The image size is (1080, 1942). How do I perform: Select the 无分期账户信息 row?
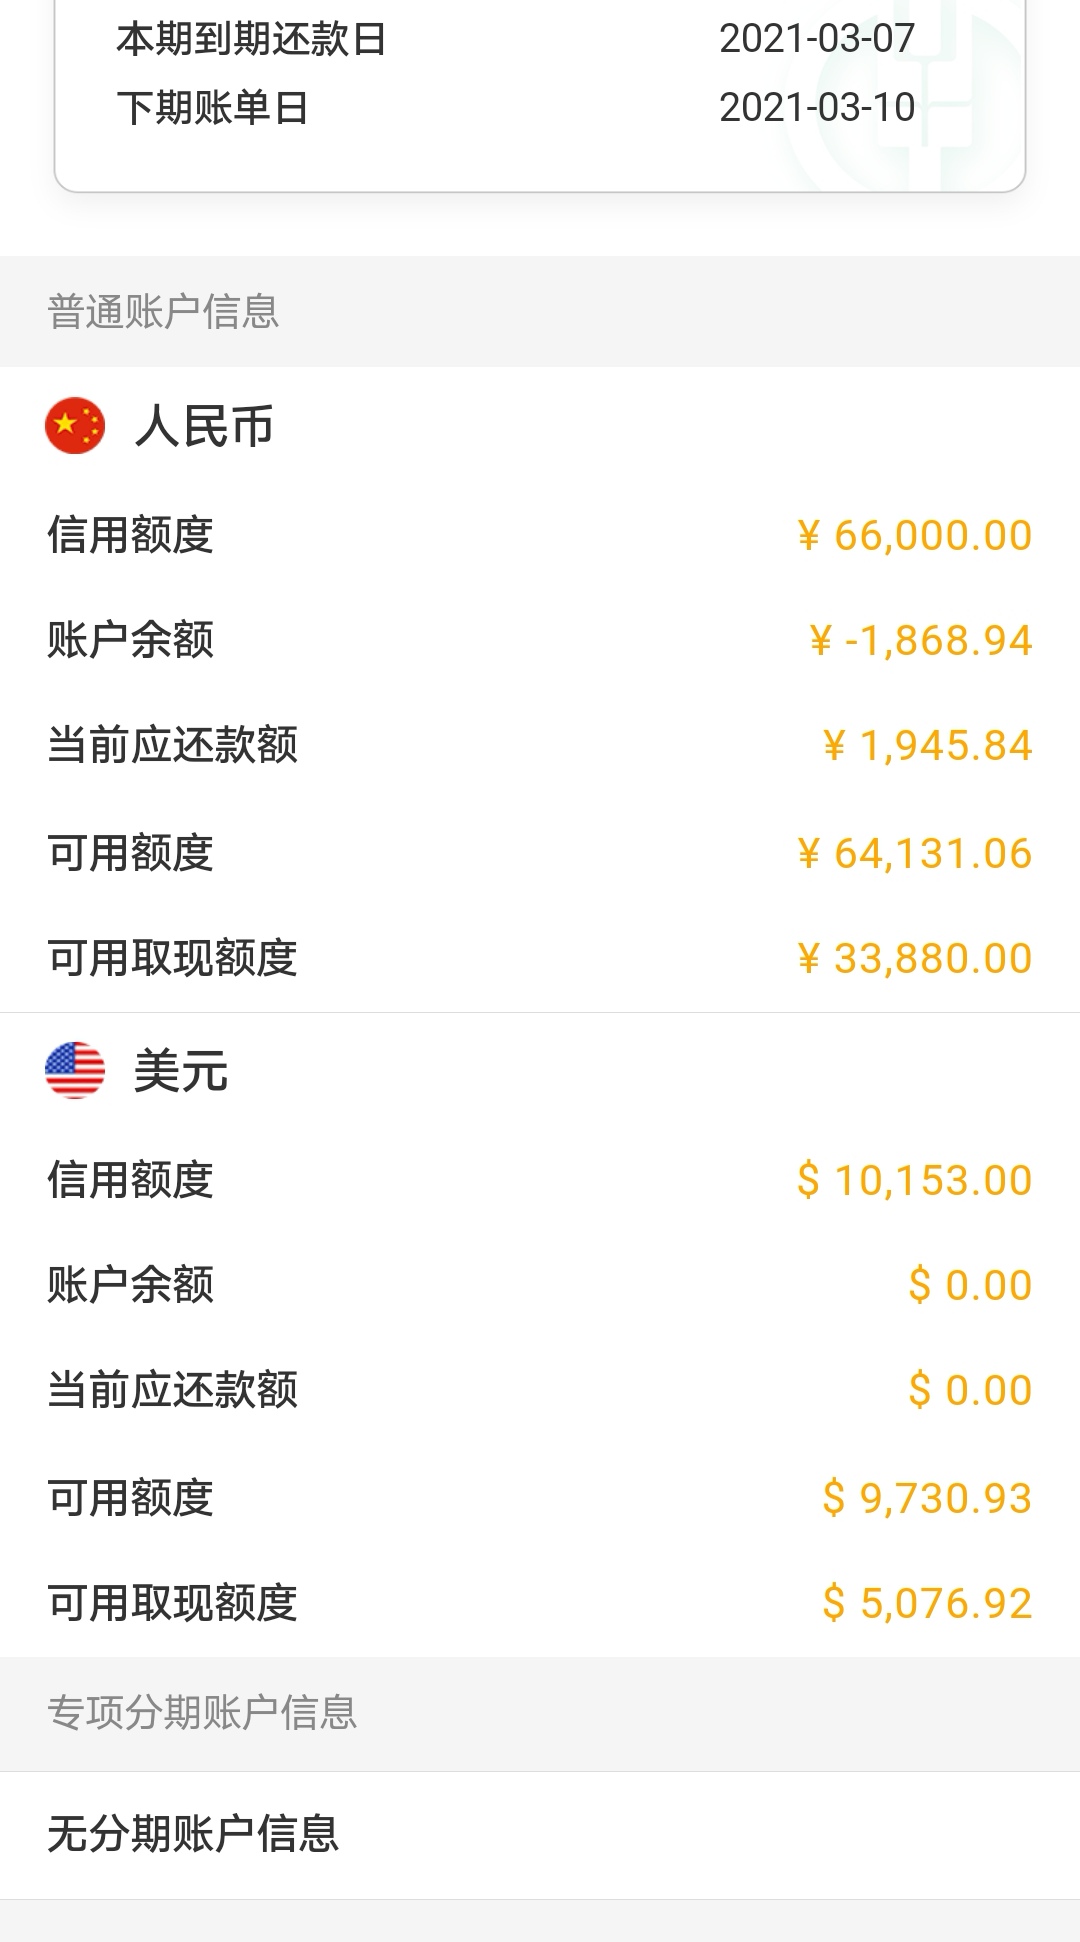click(540, 1834)
